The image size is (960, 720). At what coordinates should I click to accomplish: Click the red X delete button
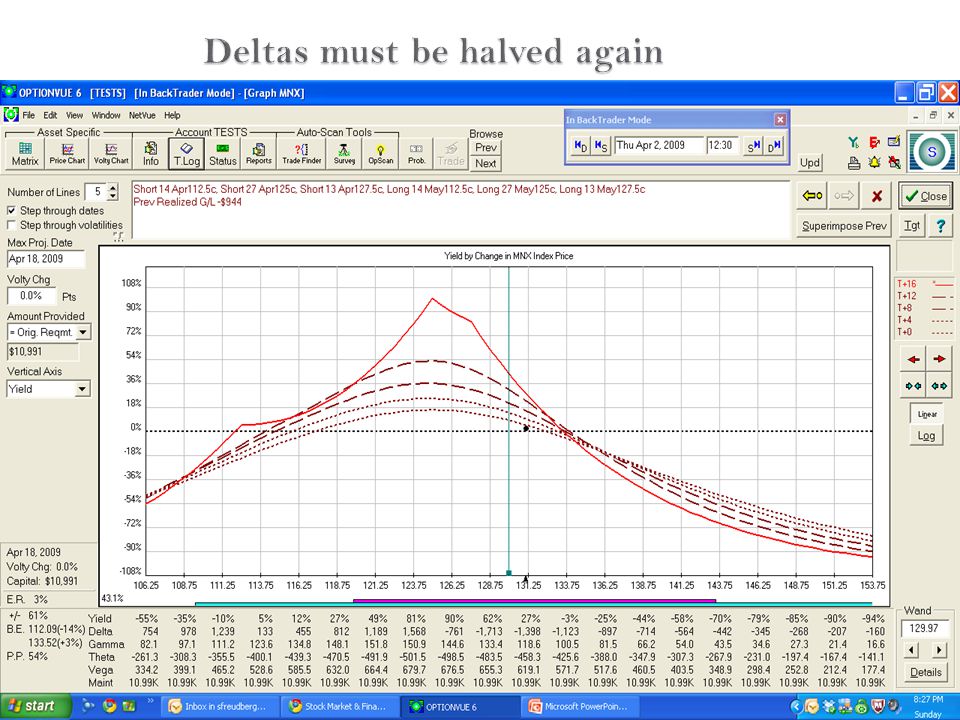point(876,196)
